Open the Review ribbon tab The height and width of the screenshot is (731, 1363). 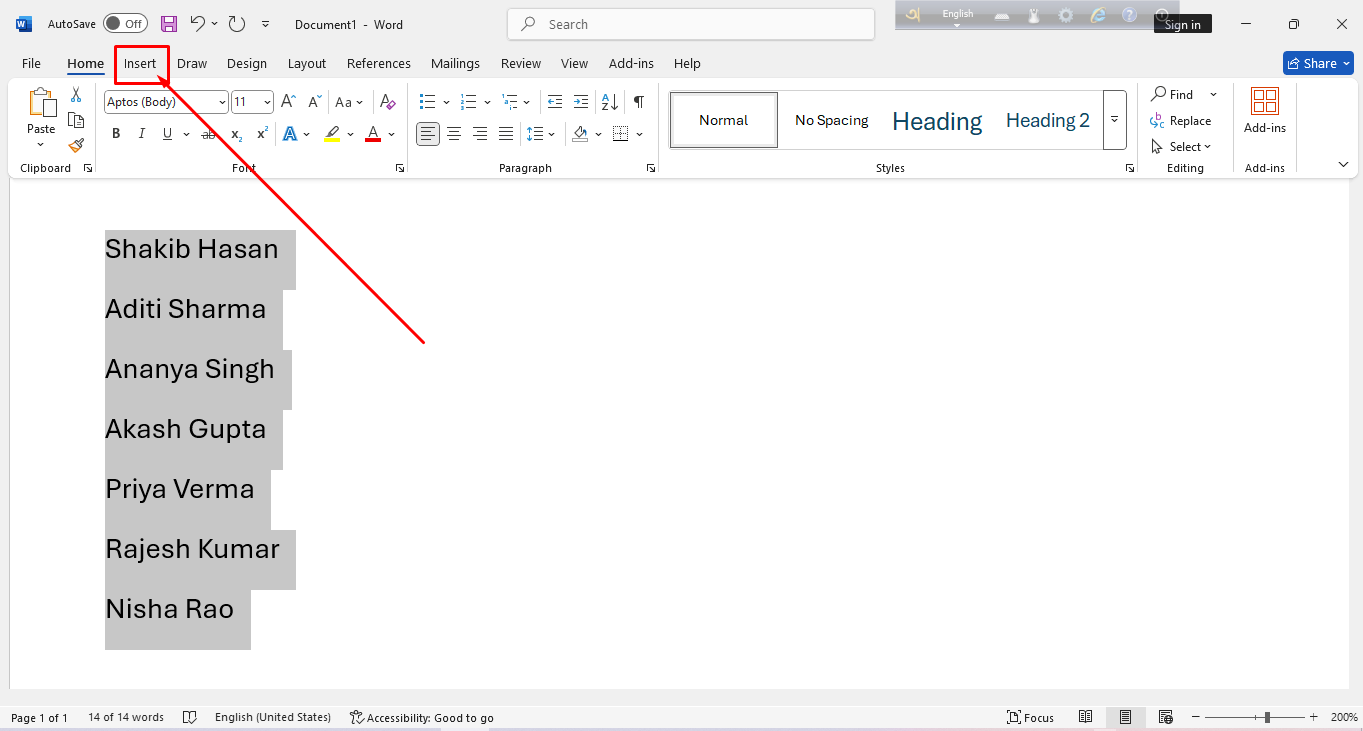(520, 63)
